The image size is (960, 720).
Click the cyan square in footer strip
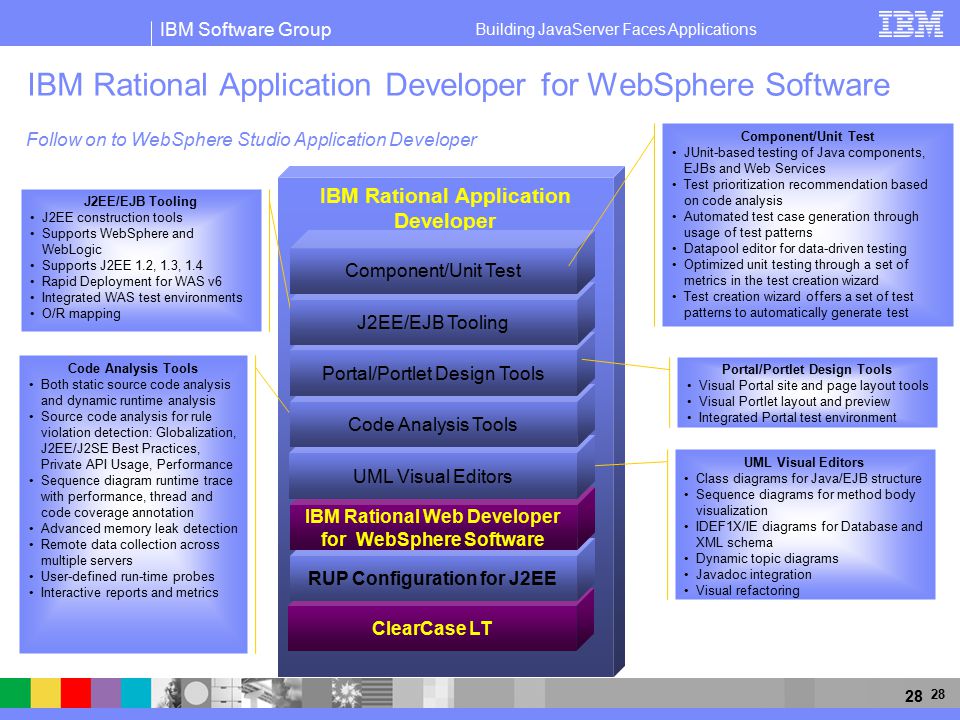click(x=136, y=693)
